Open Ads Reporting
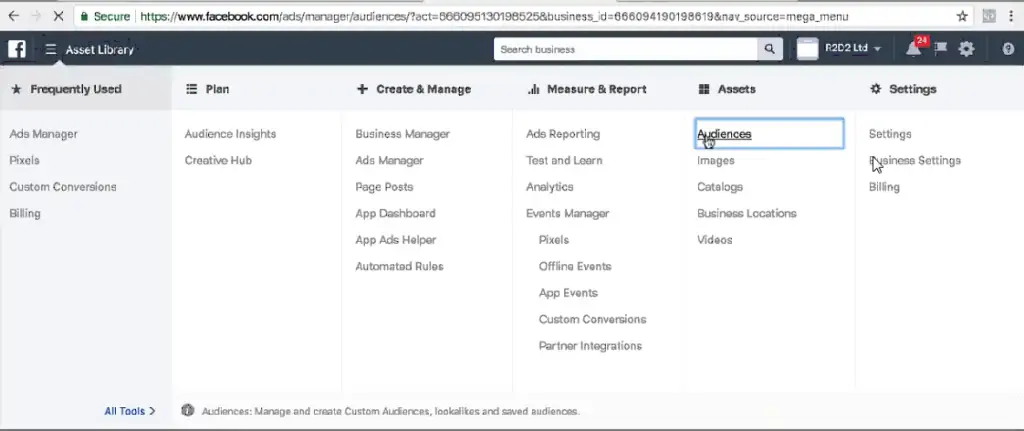The width and height of the screenshot is (1024, 431). pos(563,134)
